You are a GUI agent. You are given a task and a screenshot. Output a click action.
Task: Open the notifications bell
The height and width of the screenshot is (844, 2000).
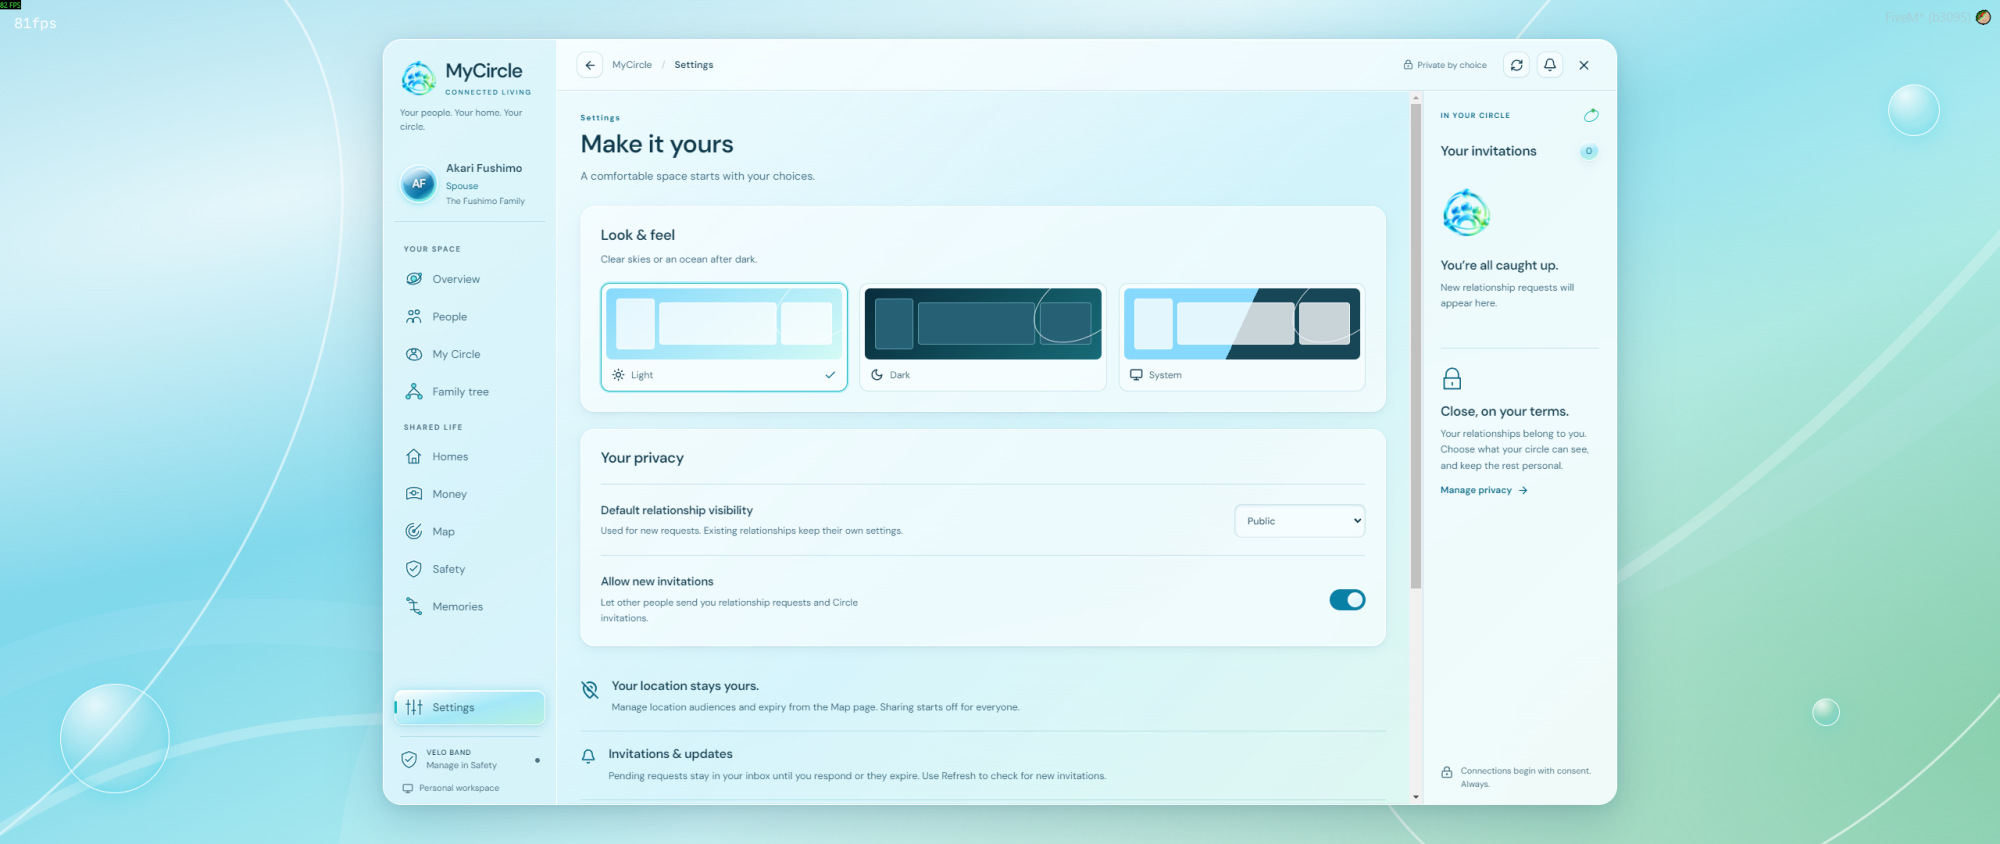pos(1550,65)
